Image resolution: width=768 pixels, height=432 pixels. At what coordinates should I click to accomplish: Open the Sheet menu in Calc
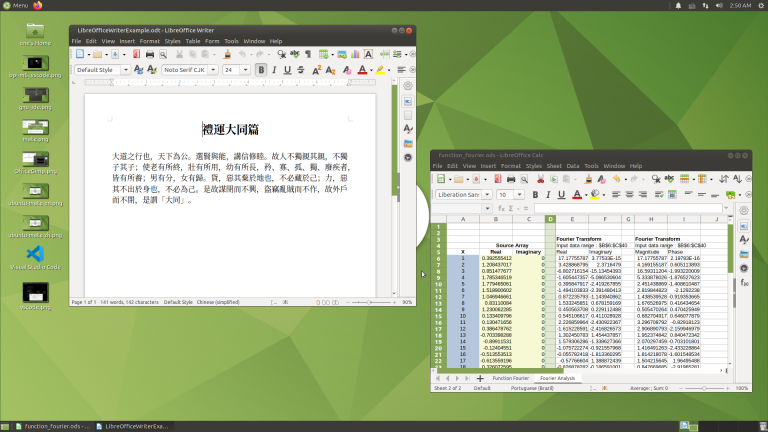554,166
